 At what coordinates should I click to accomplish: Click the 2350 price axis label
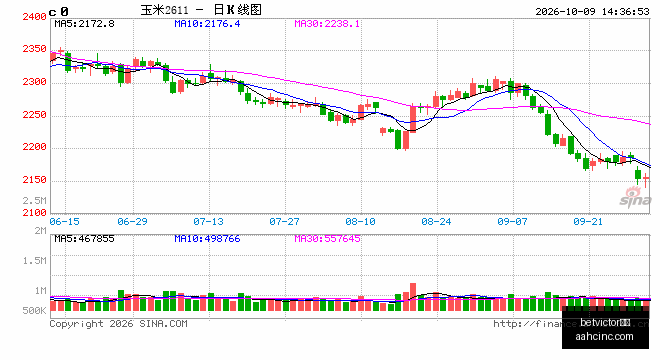pyautogui.click(x=35, y=49)
